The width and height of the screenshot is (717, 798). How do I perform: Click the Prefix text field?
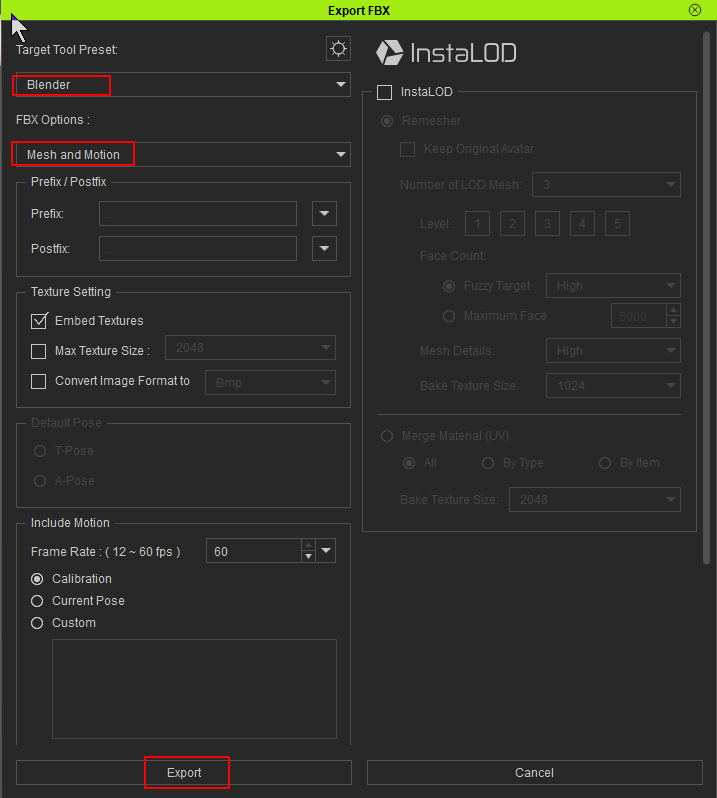click(198, 214)
